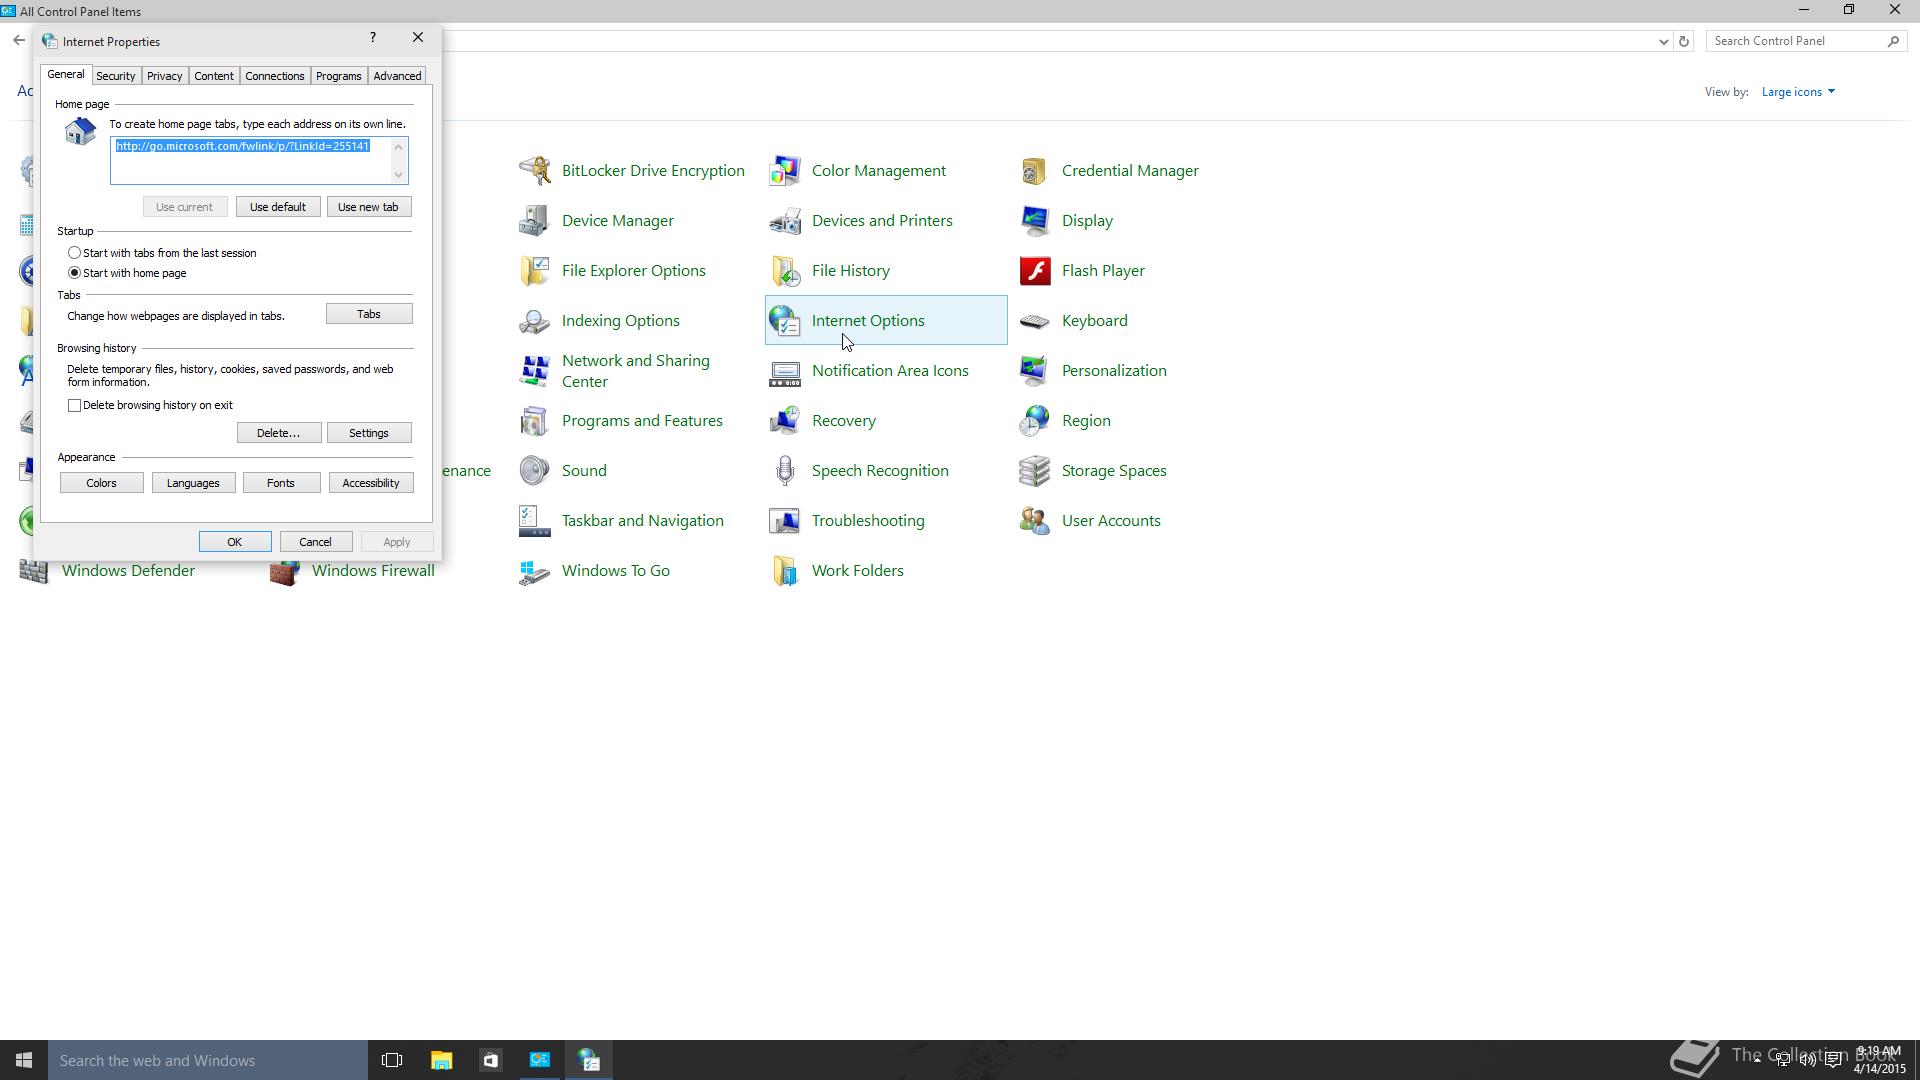The width and height of the screenshot is (1920, 1080).
Task: Open address bar history dropdown arrow
Action: point(1663,41)
